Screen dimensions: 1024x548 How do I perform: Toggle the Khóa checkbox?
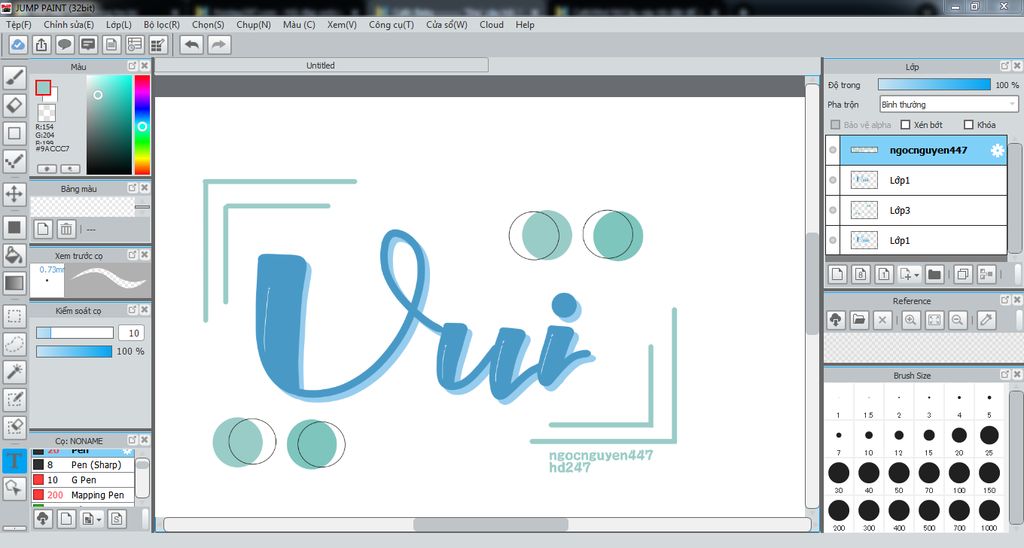click(x=968, y=125)
